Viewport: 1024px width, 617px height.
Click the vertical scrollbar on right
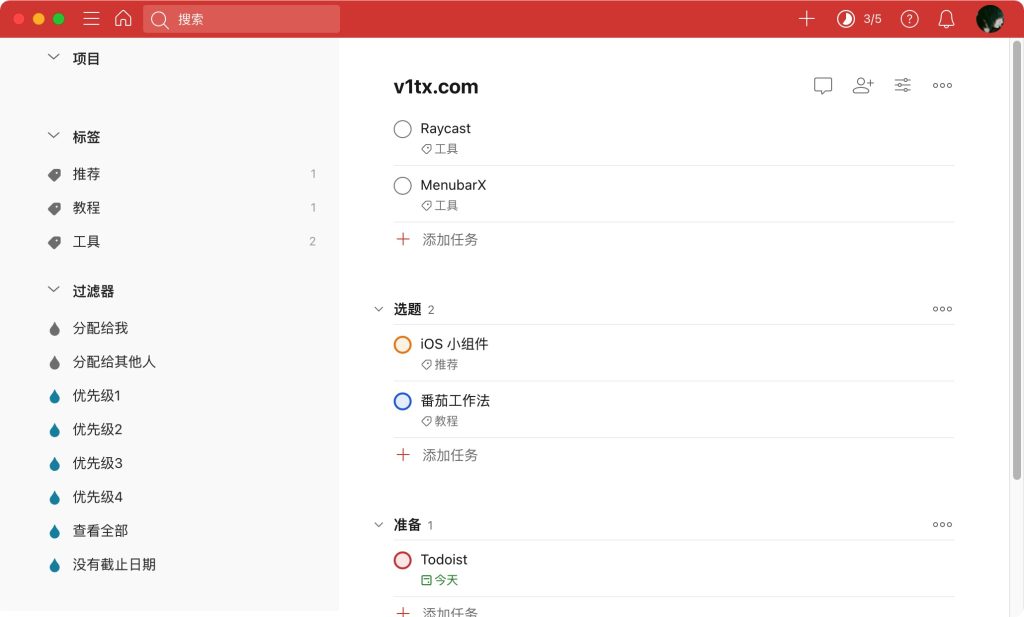tap(1016, 260)
